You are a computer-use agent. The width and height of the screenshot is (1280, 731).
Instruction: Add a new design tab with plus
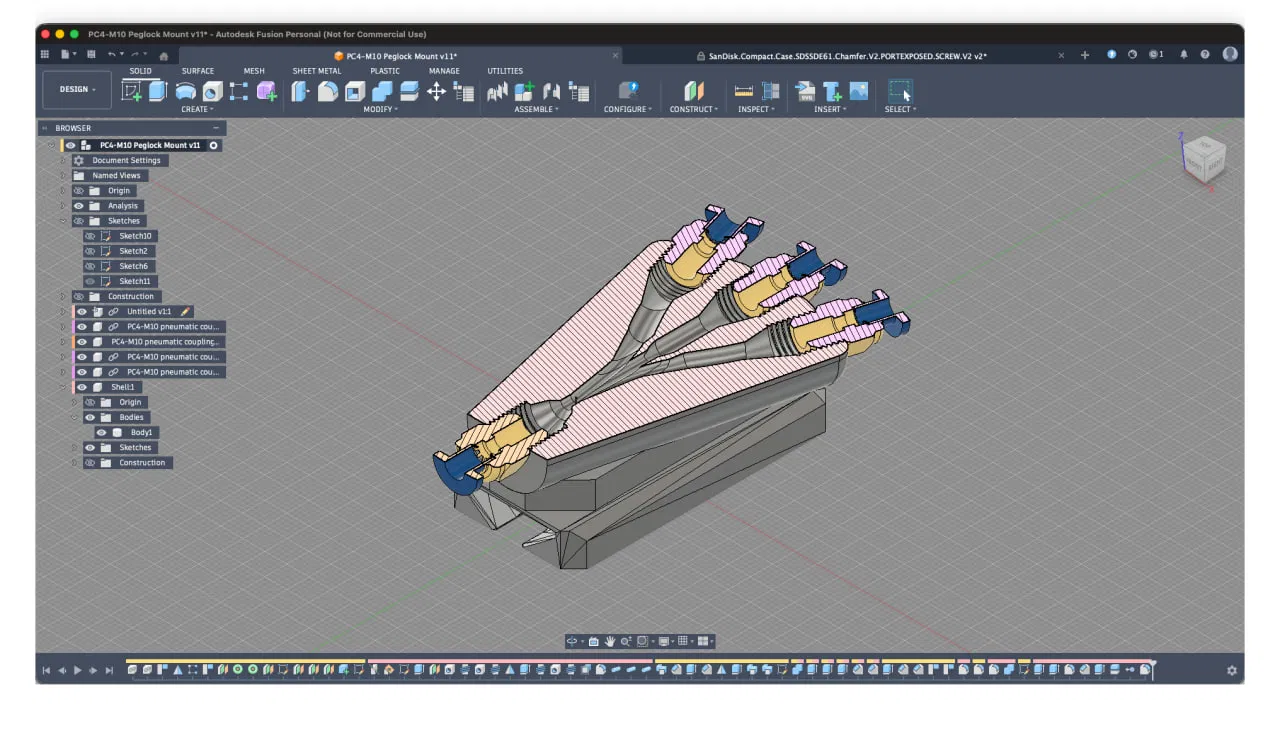(x=1085, y=55)
